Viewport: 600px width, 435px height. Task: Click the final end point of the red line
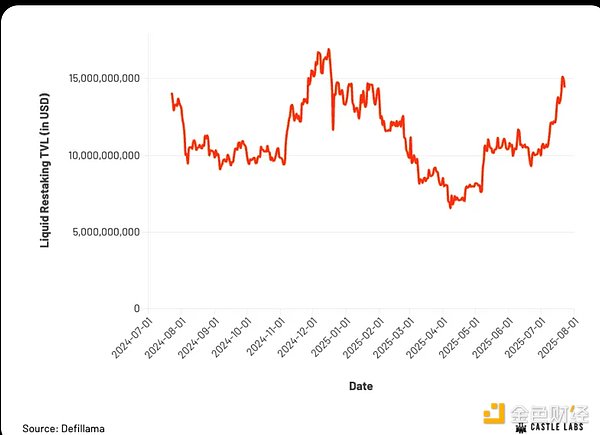565,86
